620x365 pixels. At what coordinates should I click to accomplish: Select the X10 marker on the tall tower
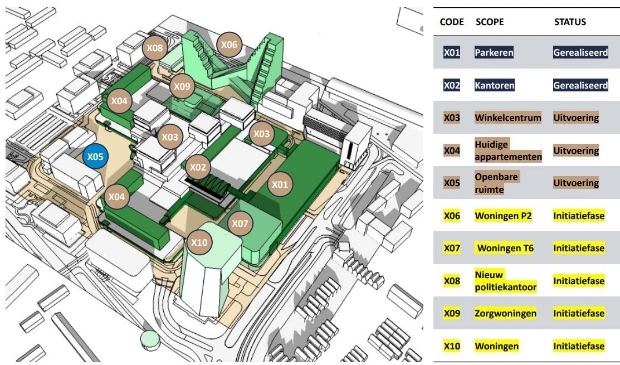coord(199,242)
